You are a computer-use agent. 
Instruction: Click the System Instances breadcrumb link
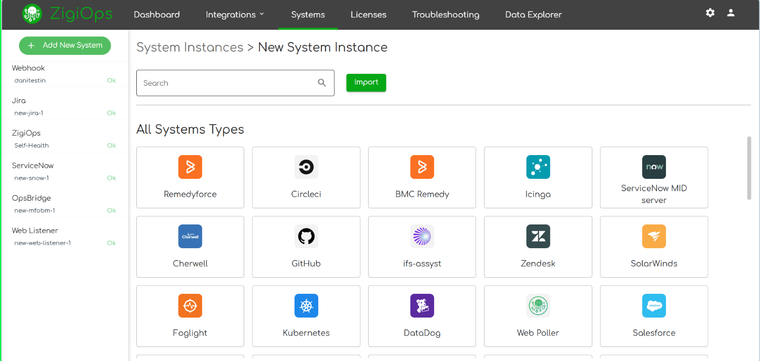(190, 47)
